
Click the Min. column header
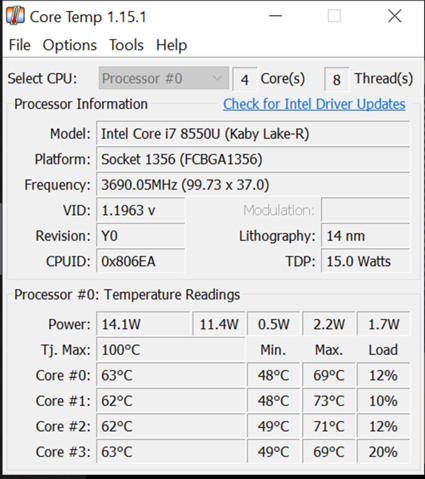273,350
